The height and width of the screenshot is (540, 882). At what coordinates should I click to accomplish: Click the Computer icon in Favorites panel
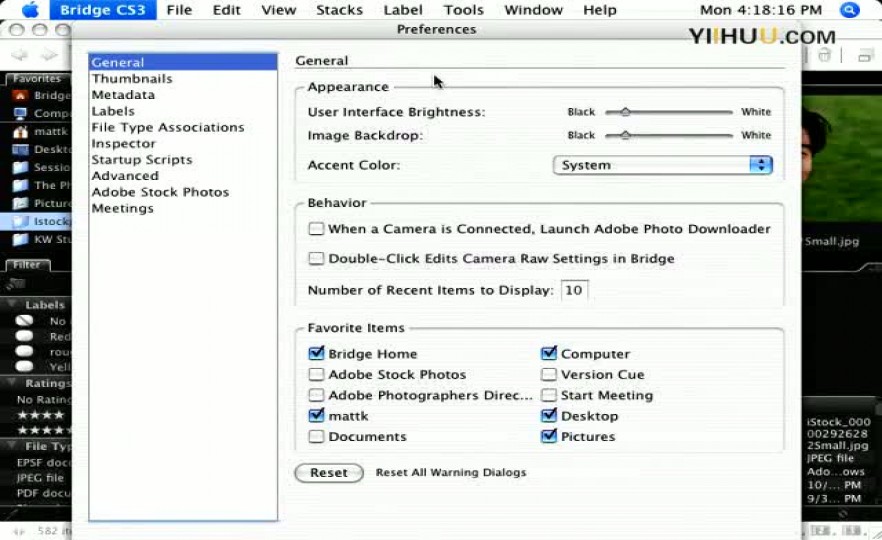click(20, 114)
